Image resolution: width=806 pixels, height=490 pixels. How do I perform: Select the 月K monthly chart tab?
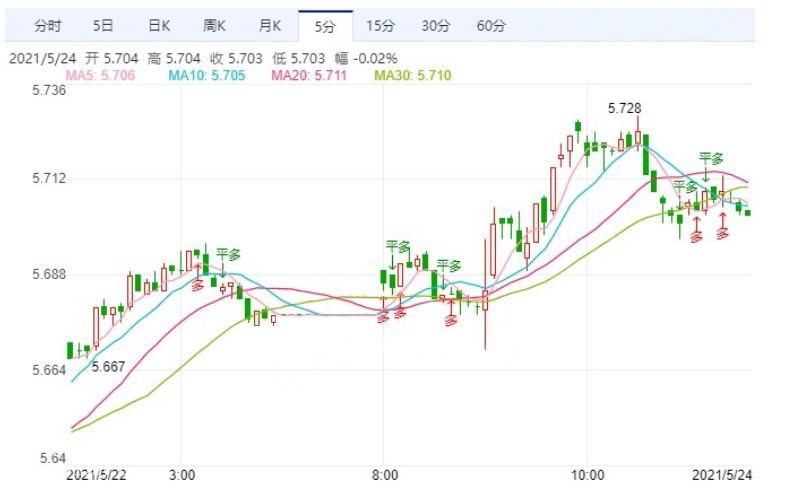(x=269, y=25)
